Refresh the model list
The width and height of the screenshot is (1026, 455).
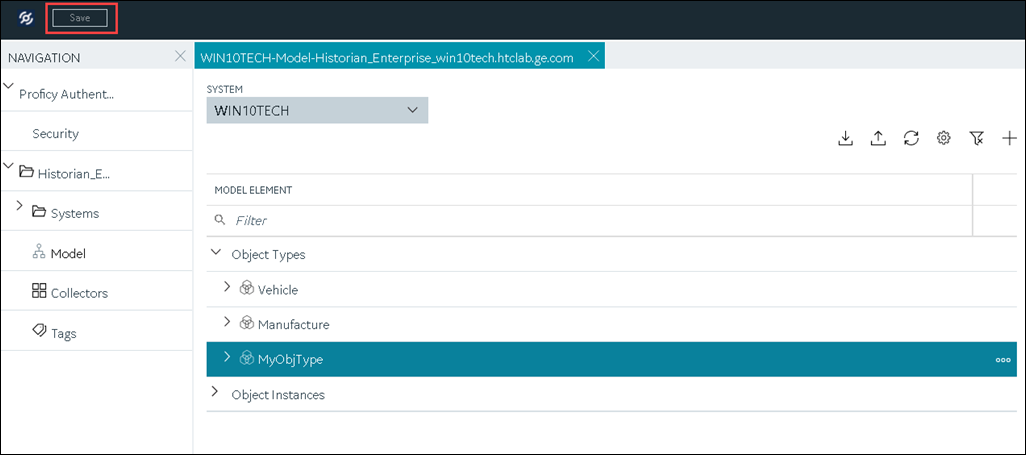(x=911, y=138)
